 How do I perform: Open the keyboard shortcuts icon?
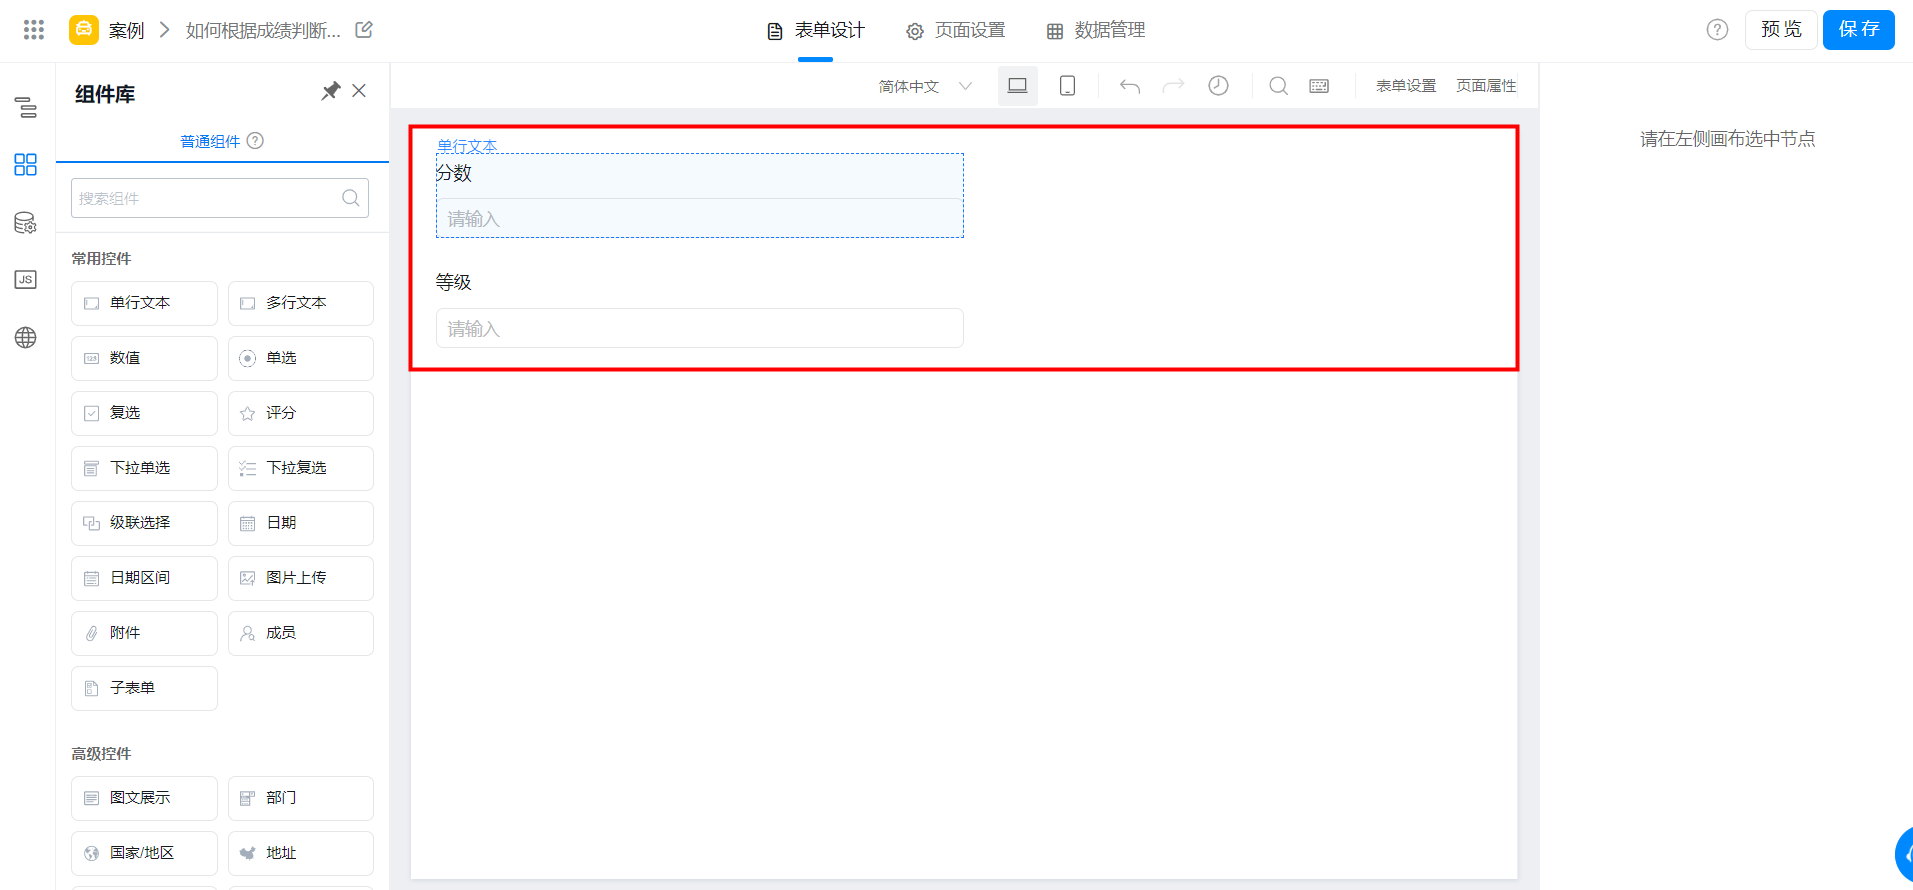pyautogui.click(x=1319, y=86)
